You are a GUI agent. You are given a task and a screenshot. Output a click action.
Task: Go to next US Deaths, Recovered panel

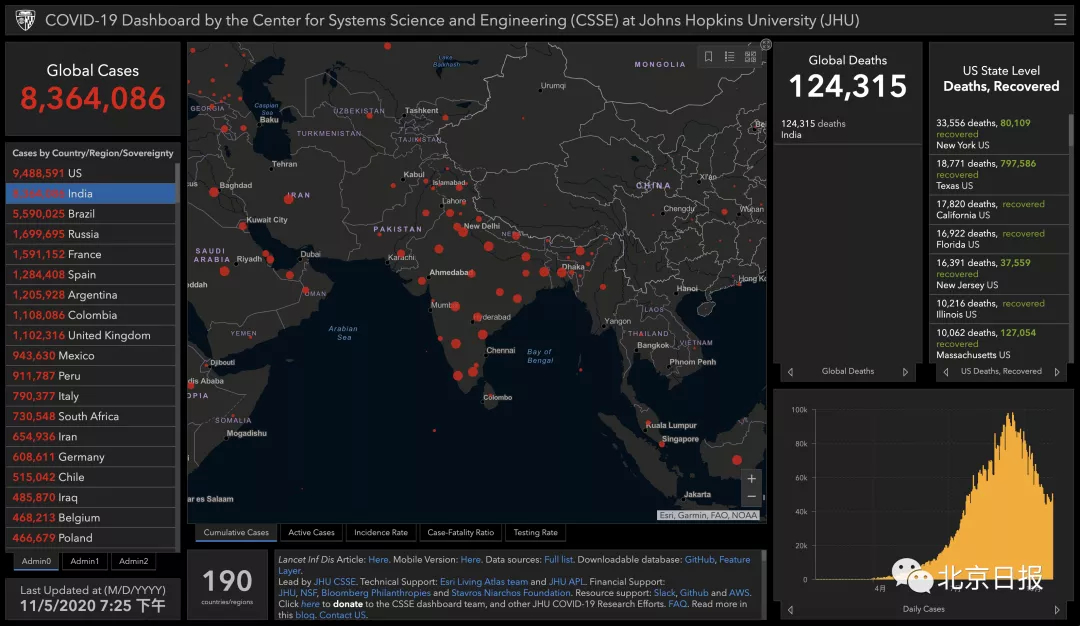point(1057,372)
